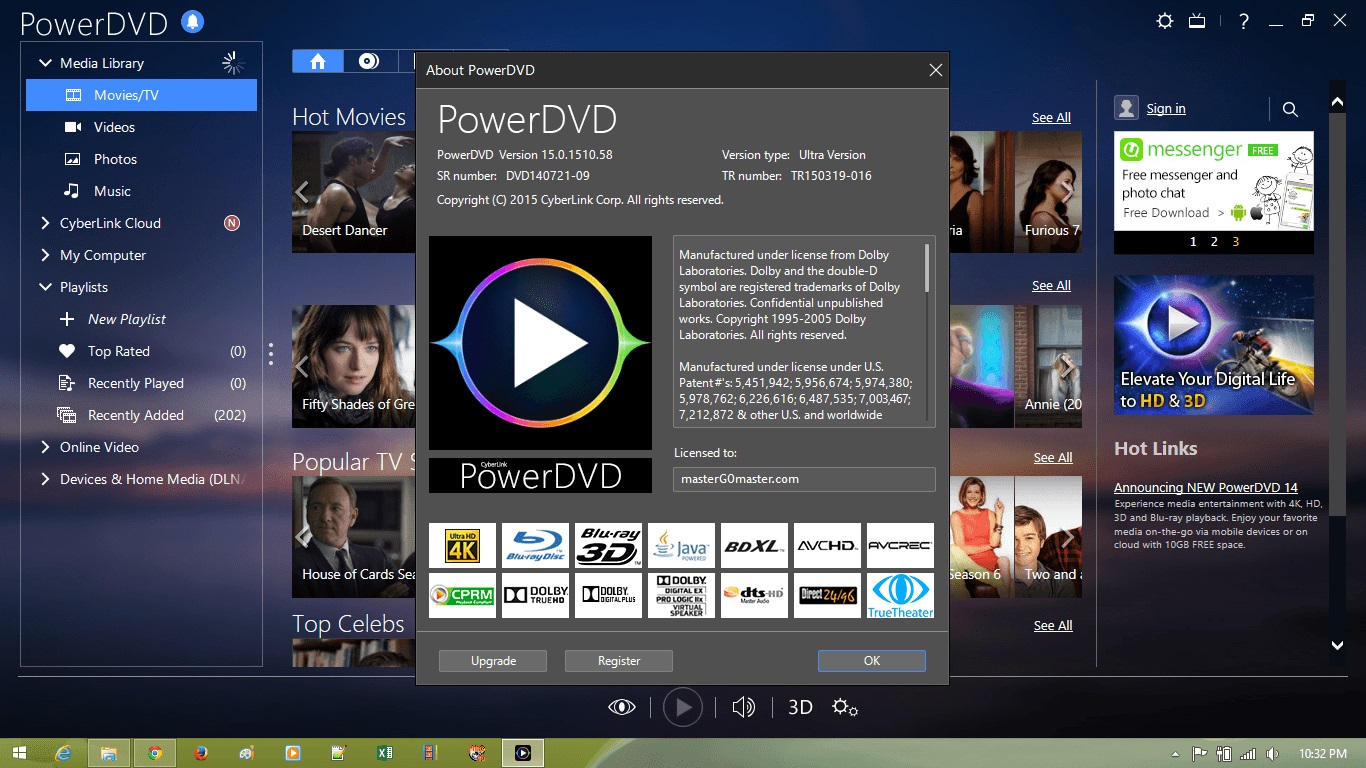Click the Elevate Your Digital Life banner
Viewport: 1366px width, 768px height.
(1214, 345)
